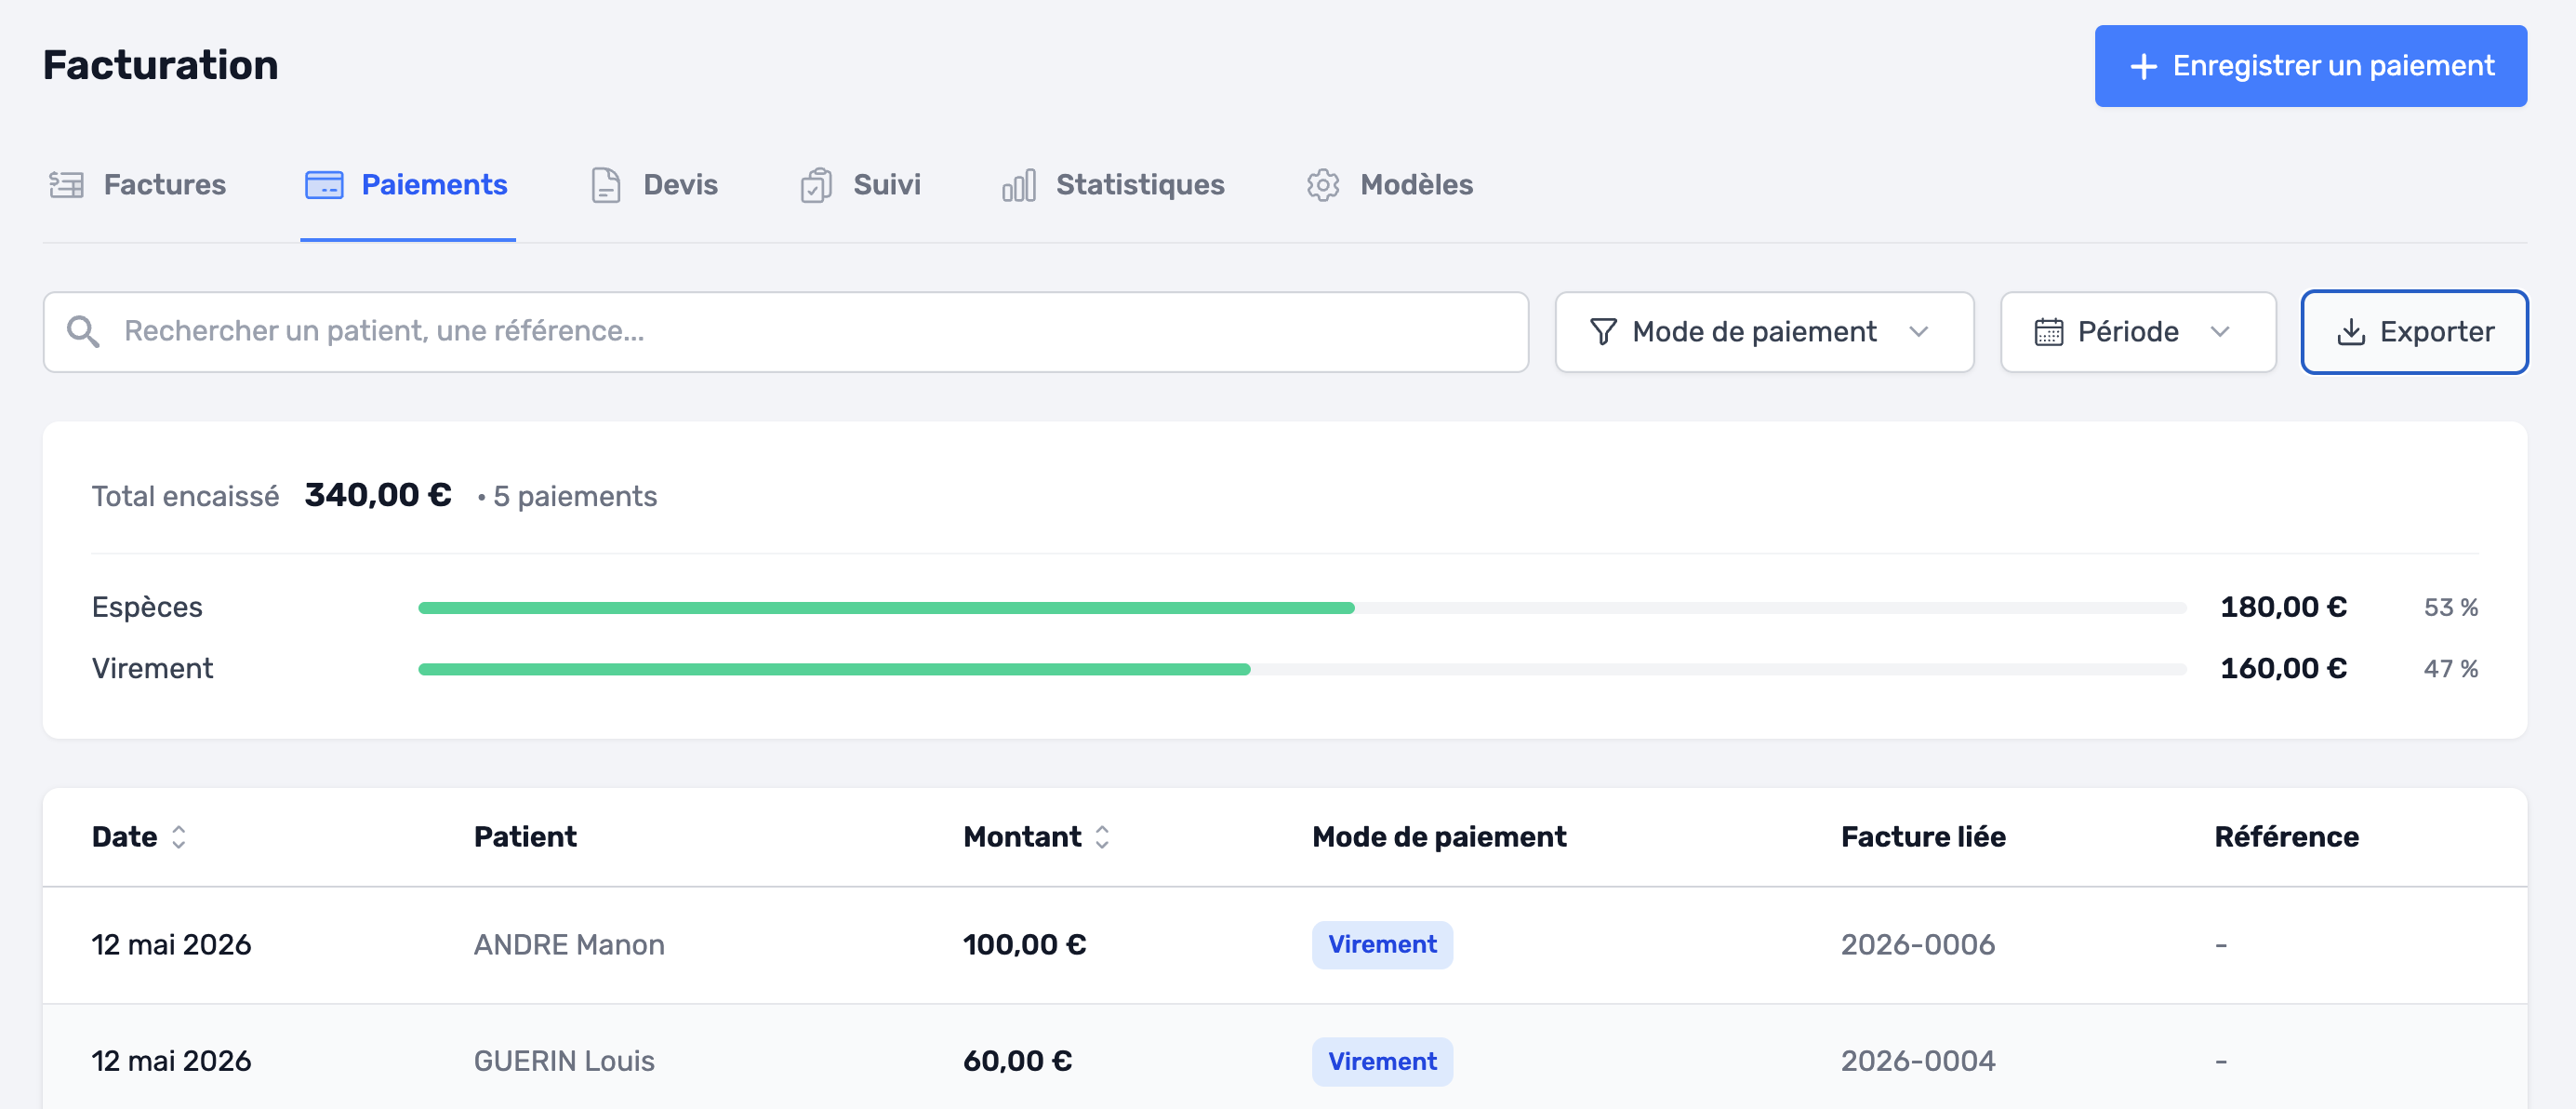Click the Statistiques bar chart icon
The width and height of the screenshot is (2576, 1109).
(x=1019, y=185)
